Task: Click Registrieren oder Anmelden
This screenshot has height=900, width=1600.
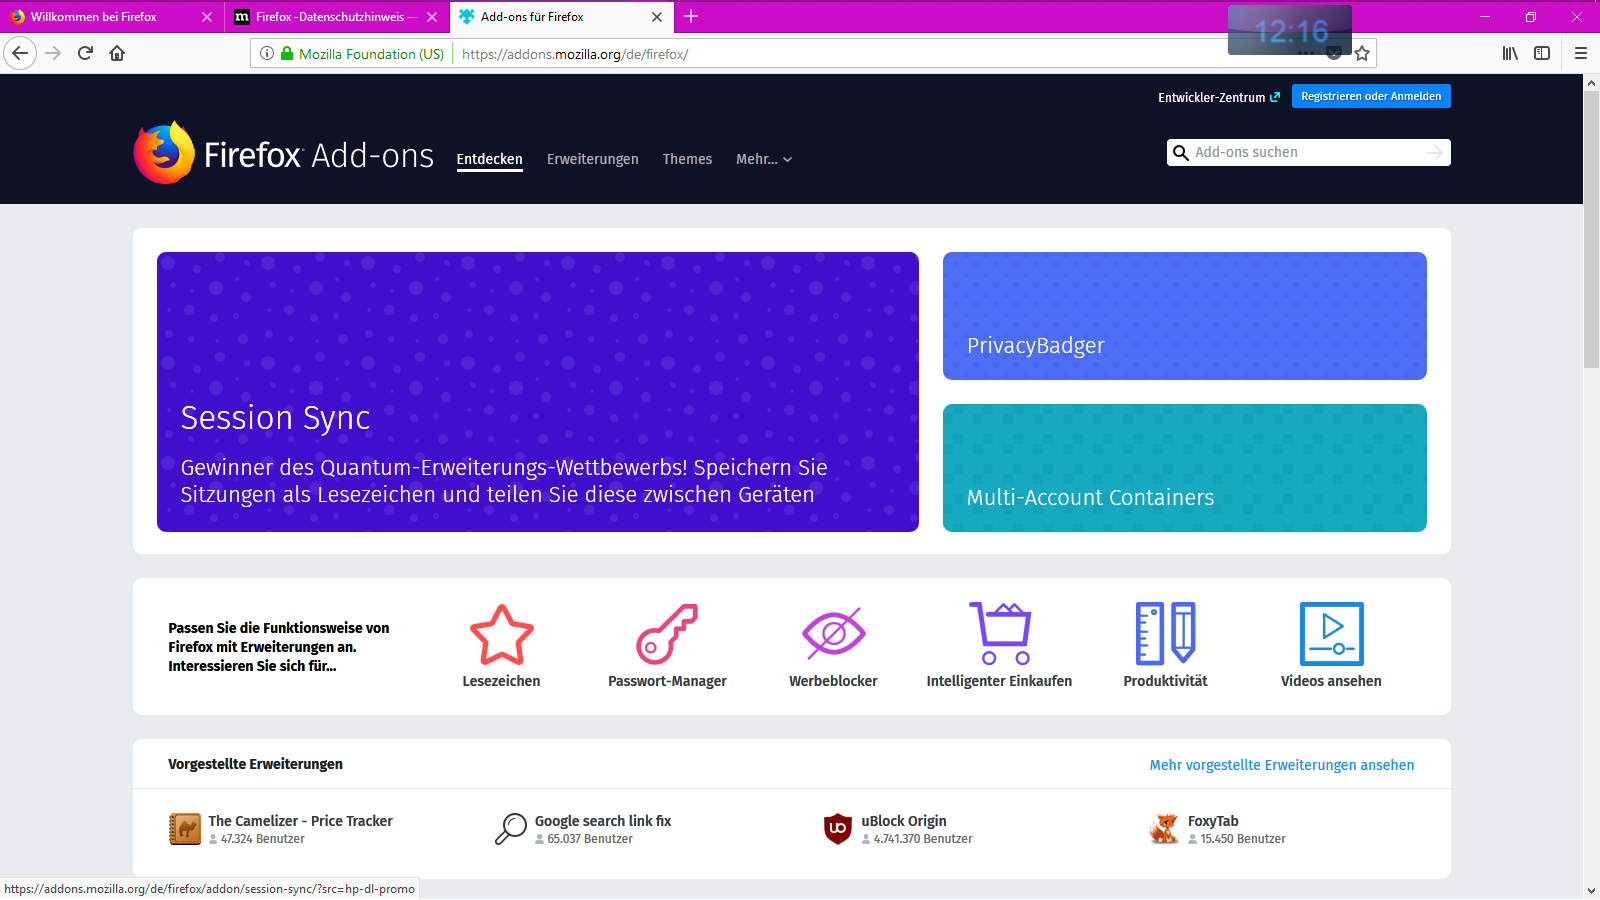Action: [1371, 96]
